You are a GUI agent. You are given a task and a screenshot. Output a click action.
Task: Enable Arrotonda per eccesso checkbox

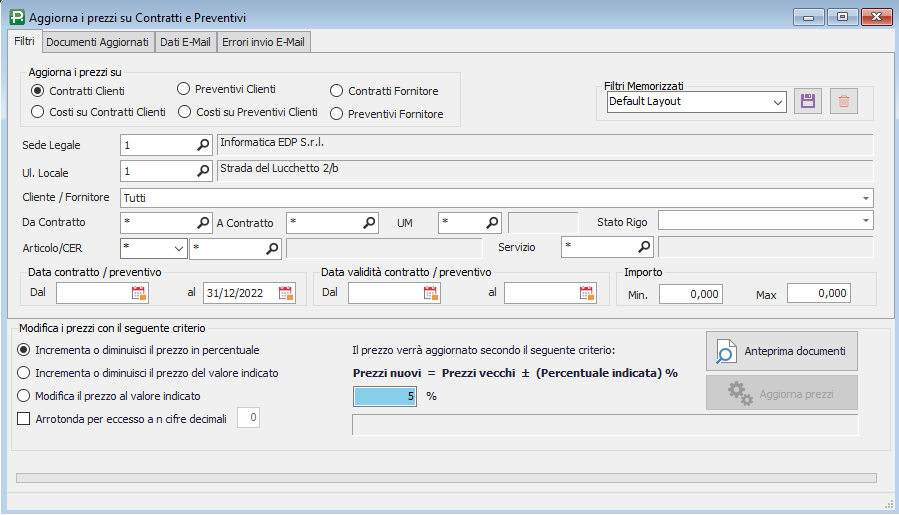(x=25, y=419)
